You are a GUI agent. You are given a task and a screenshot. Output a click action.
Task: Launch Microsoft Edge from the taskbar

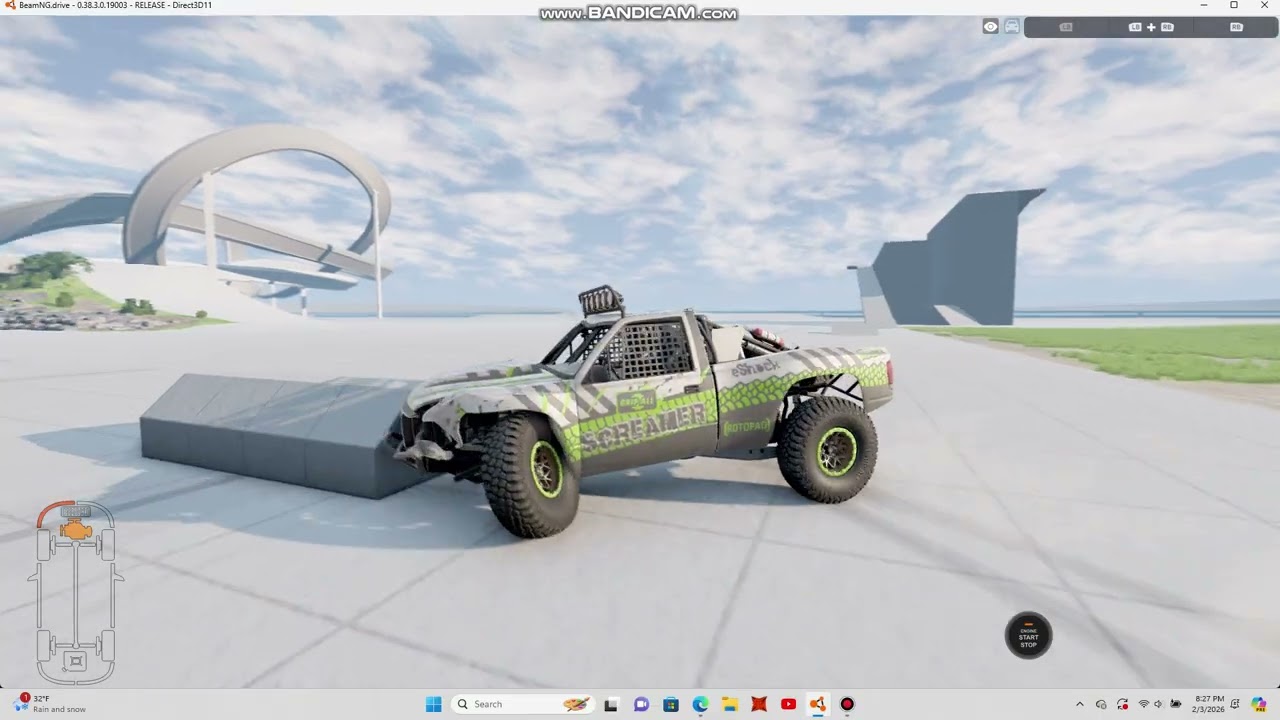tap(700, 704)
